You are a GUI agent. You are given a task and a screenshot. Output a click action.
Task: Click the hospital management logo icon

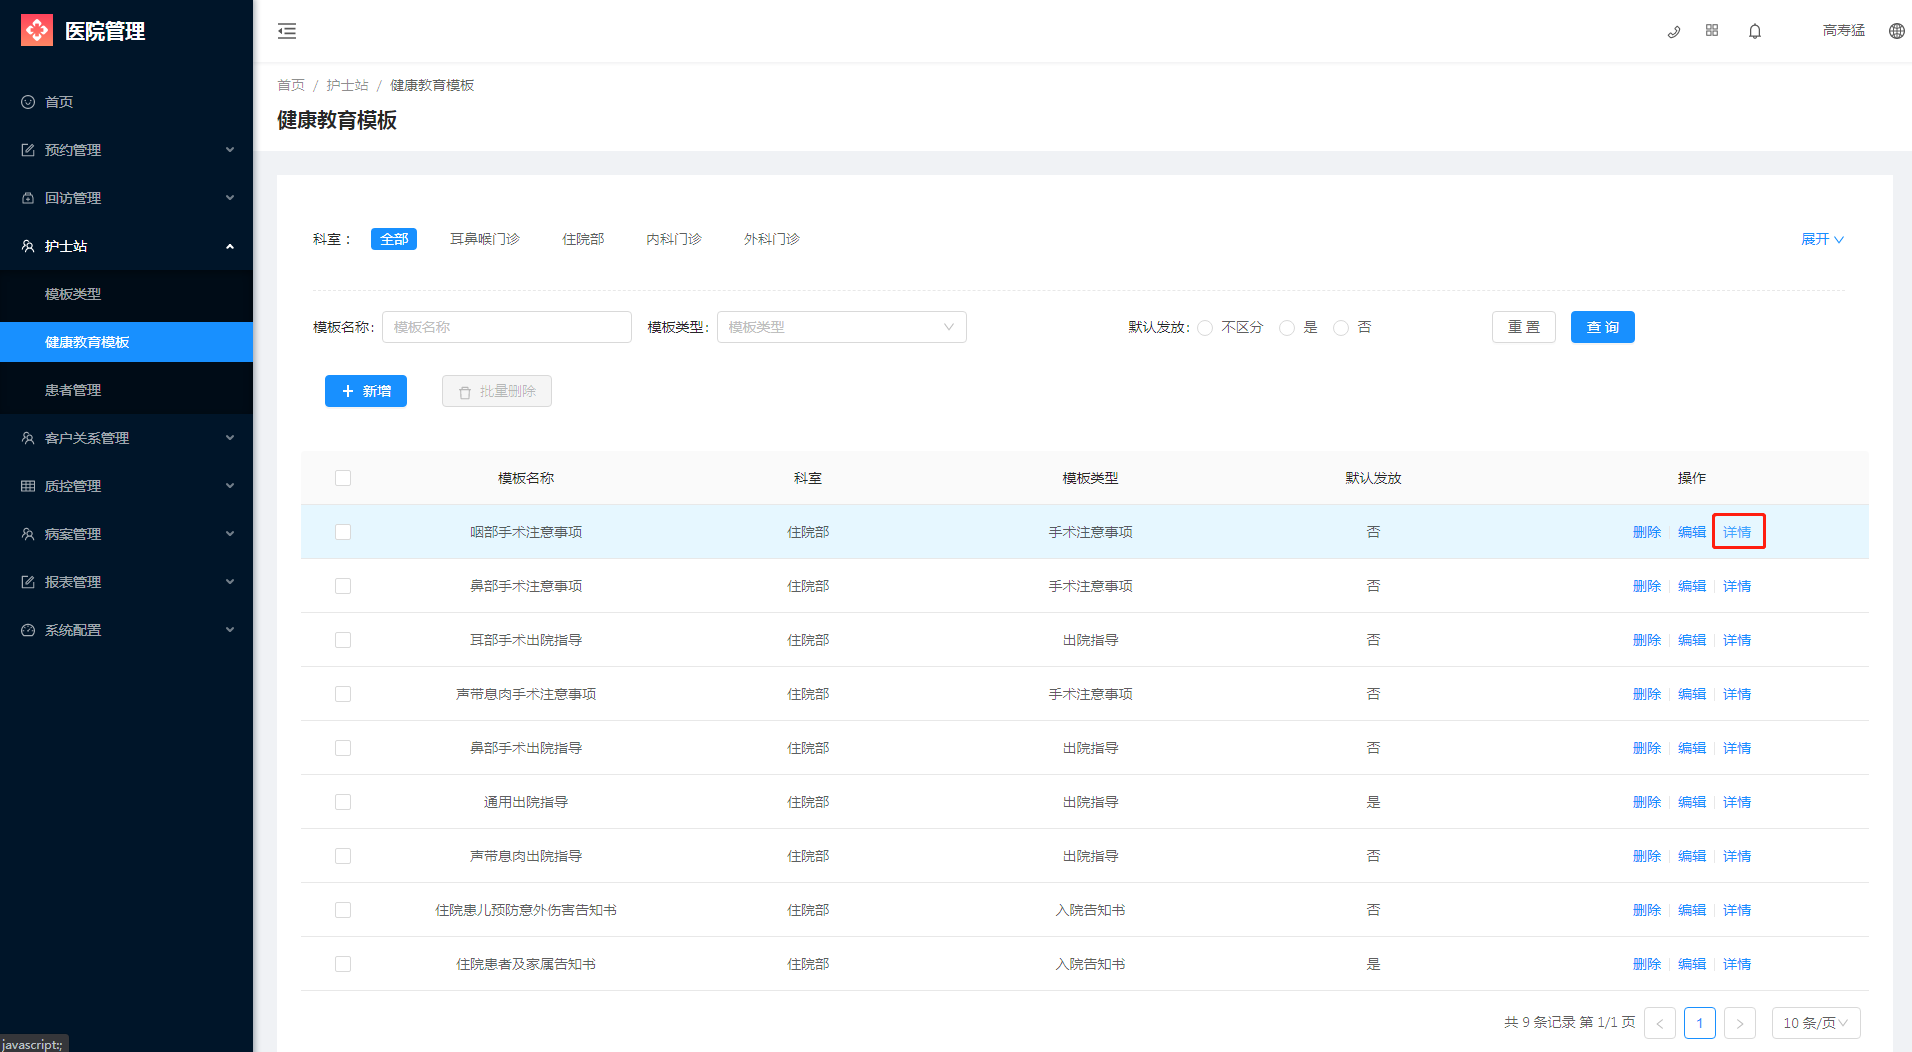point(37,30)
